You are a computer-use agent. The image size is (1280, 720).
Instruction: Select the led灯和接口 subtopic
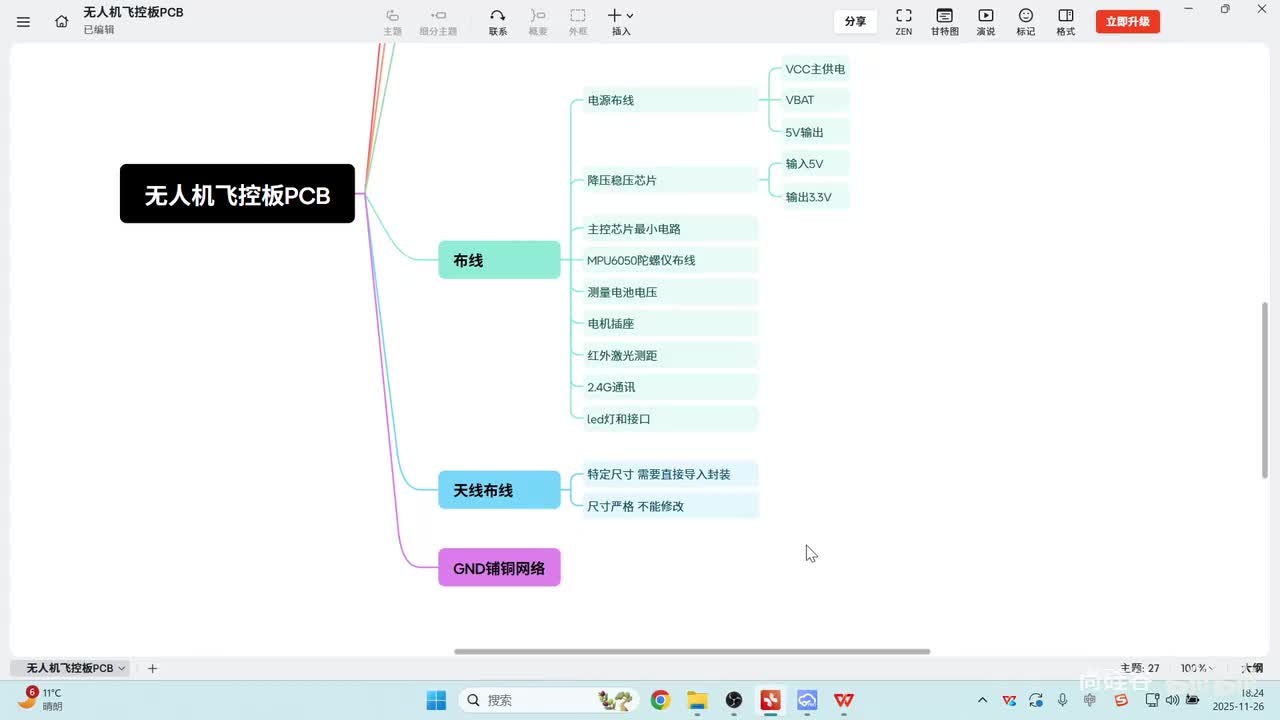tap(670, 419)
